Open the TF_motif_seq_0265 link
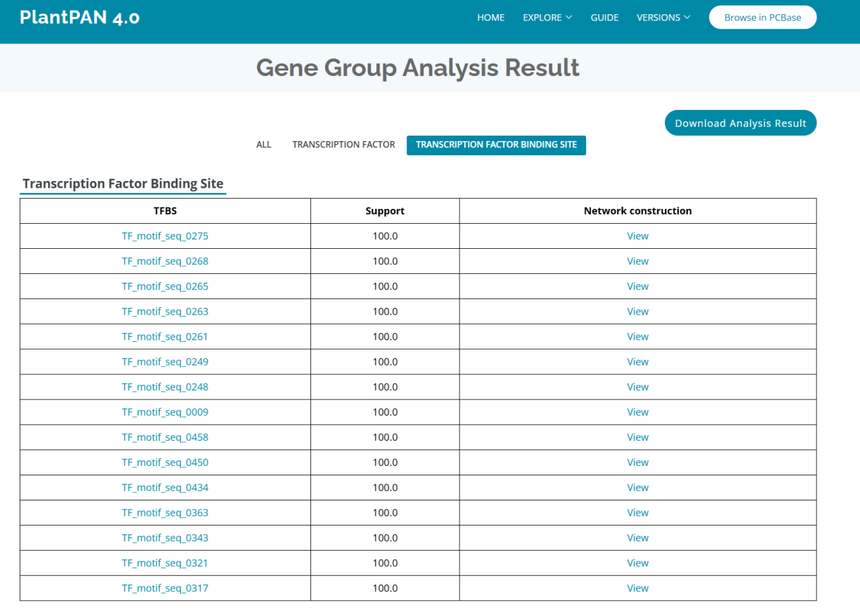860x613 pixels. coord(165,287)
